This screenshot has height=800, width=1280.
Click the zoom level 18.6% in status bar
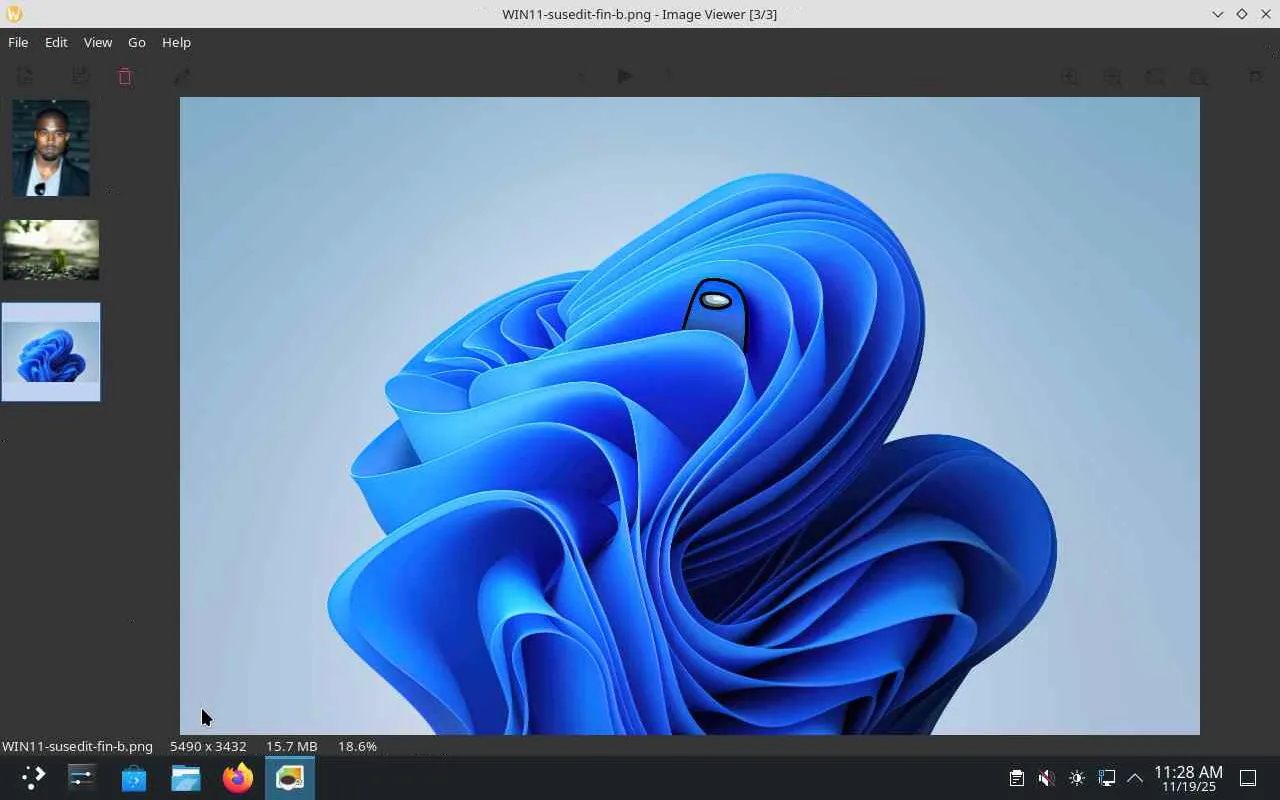point(357,746)
